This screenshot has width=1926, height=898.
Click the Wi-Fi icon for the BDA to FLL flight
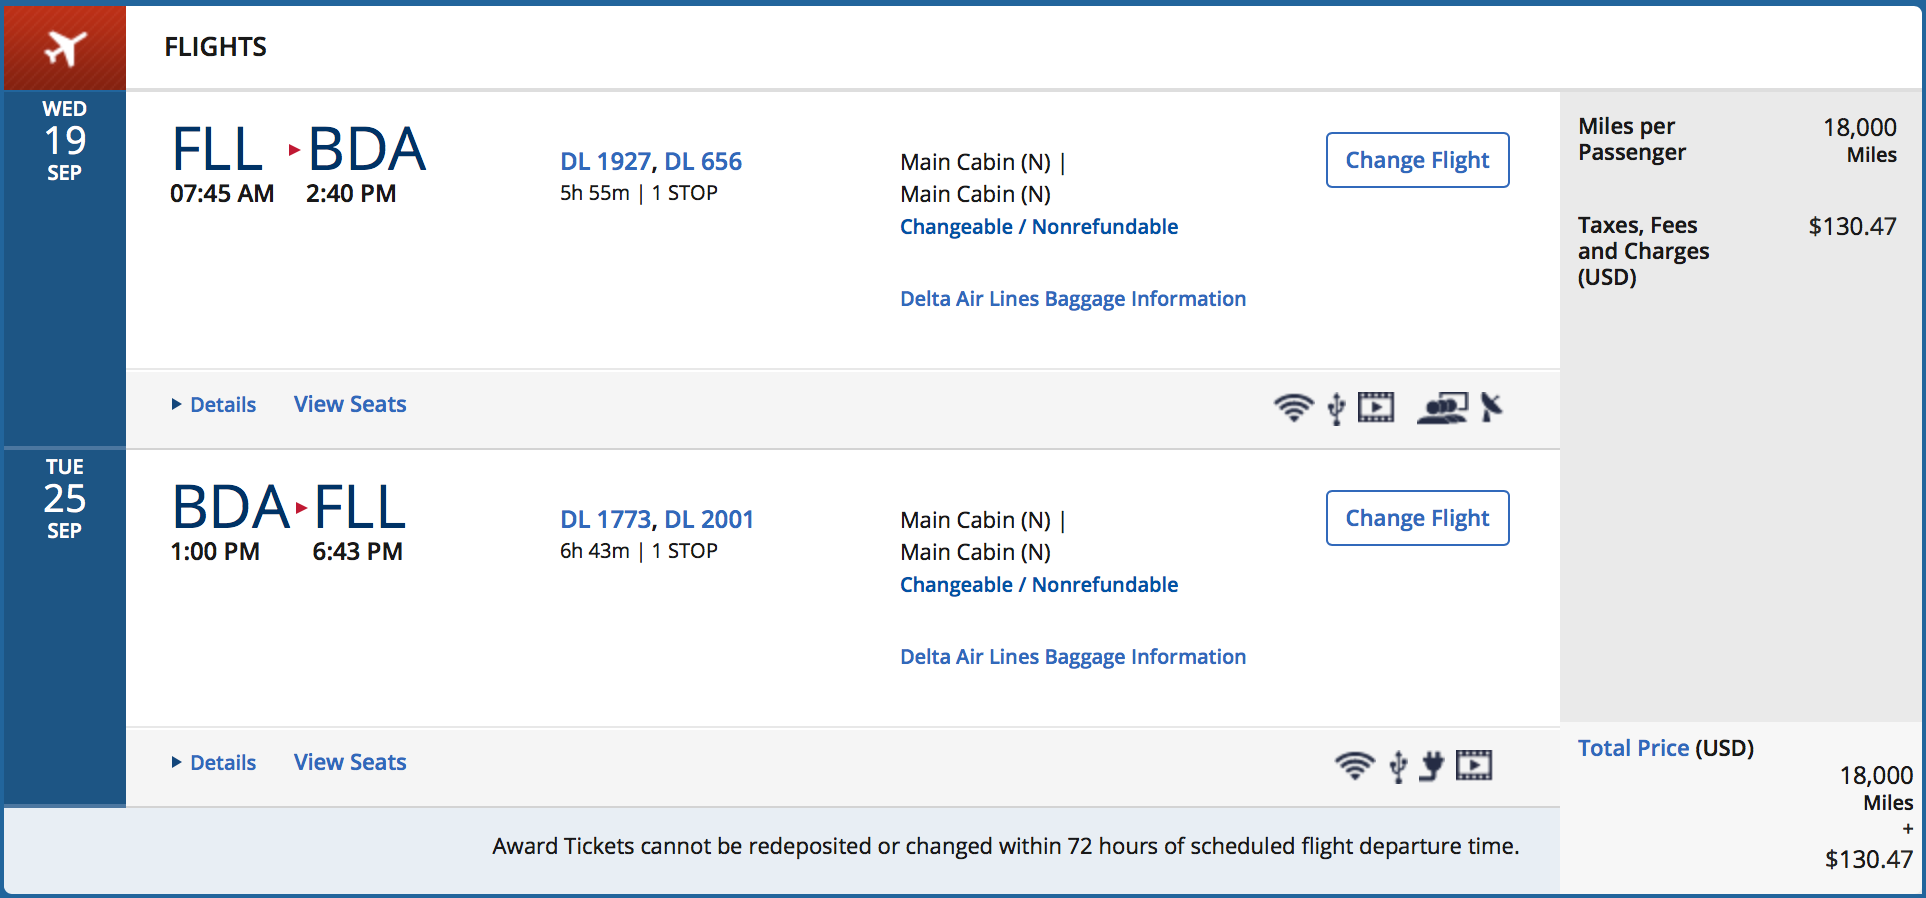coord(1354,765)
